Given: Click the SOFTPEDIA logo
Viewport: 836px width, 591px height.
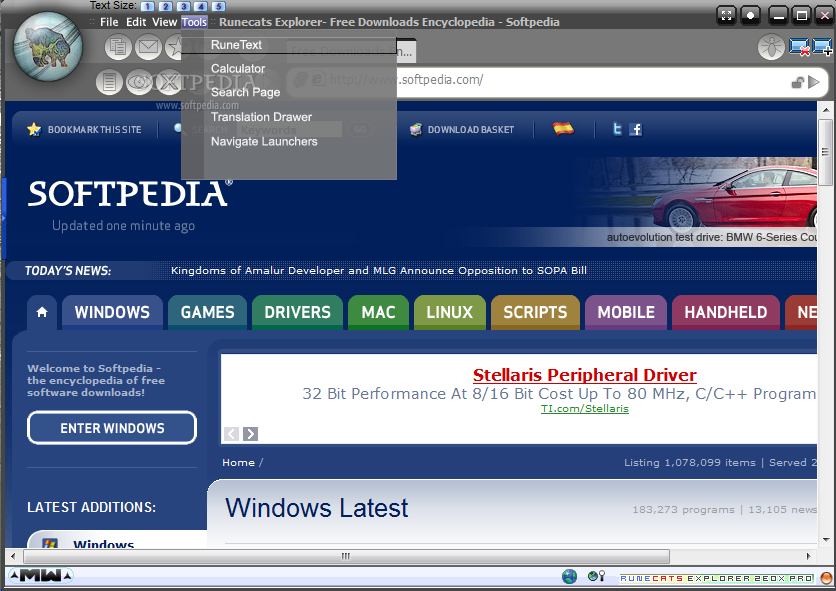Looking at the screenshot, I should click(130, 193).
